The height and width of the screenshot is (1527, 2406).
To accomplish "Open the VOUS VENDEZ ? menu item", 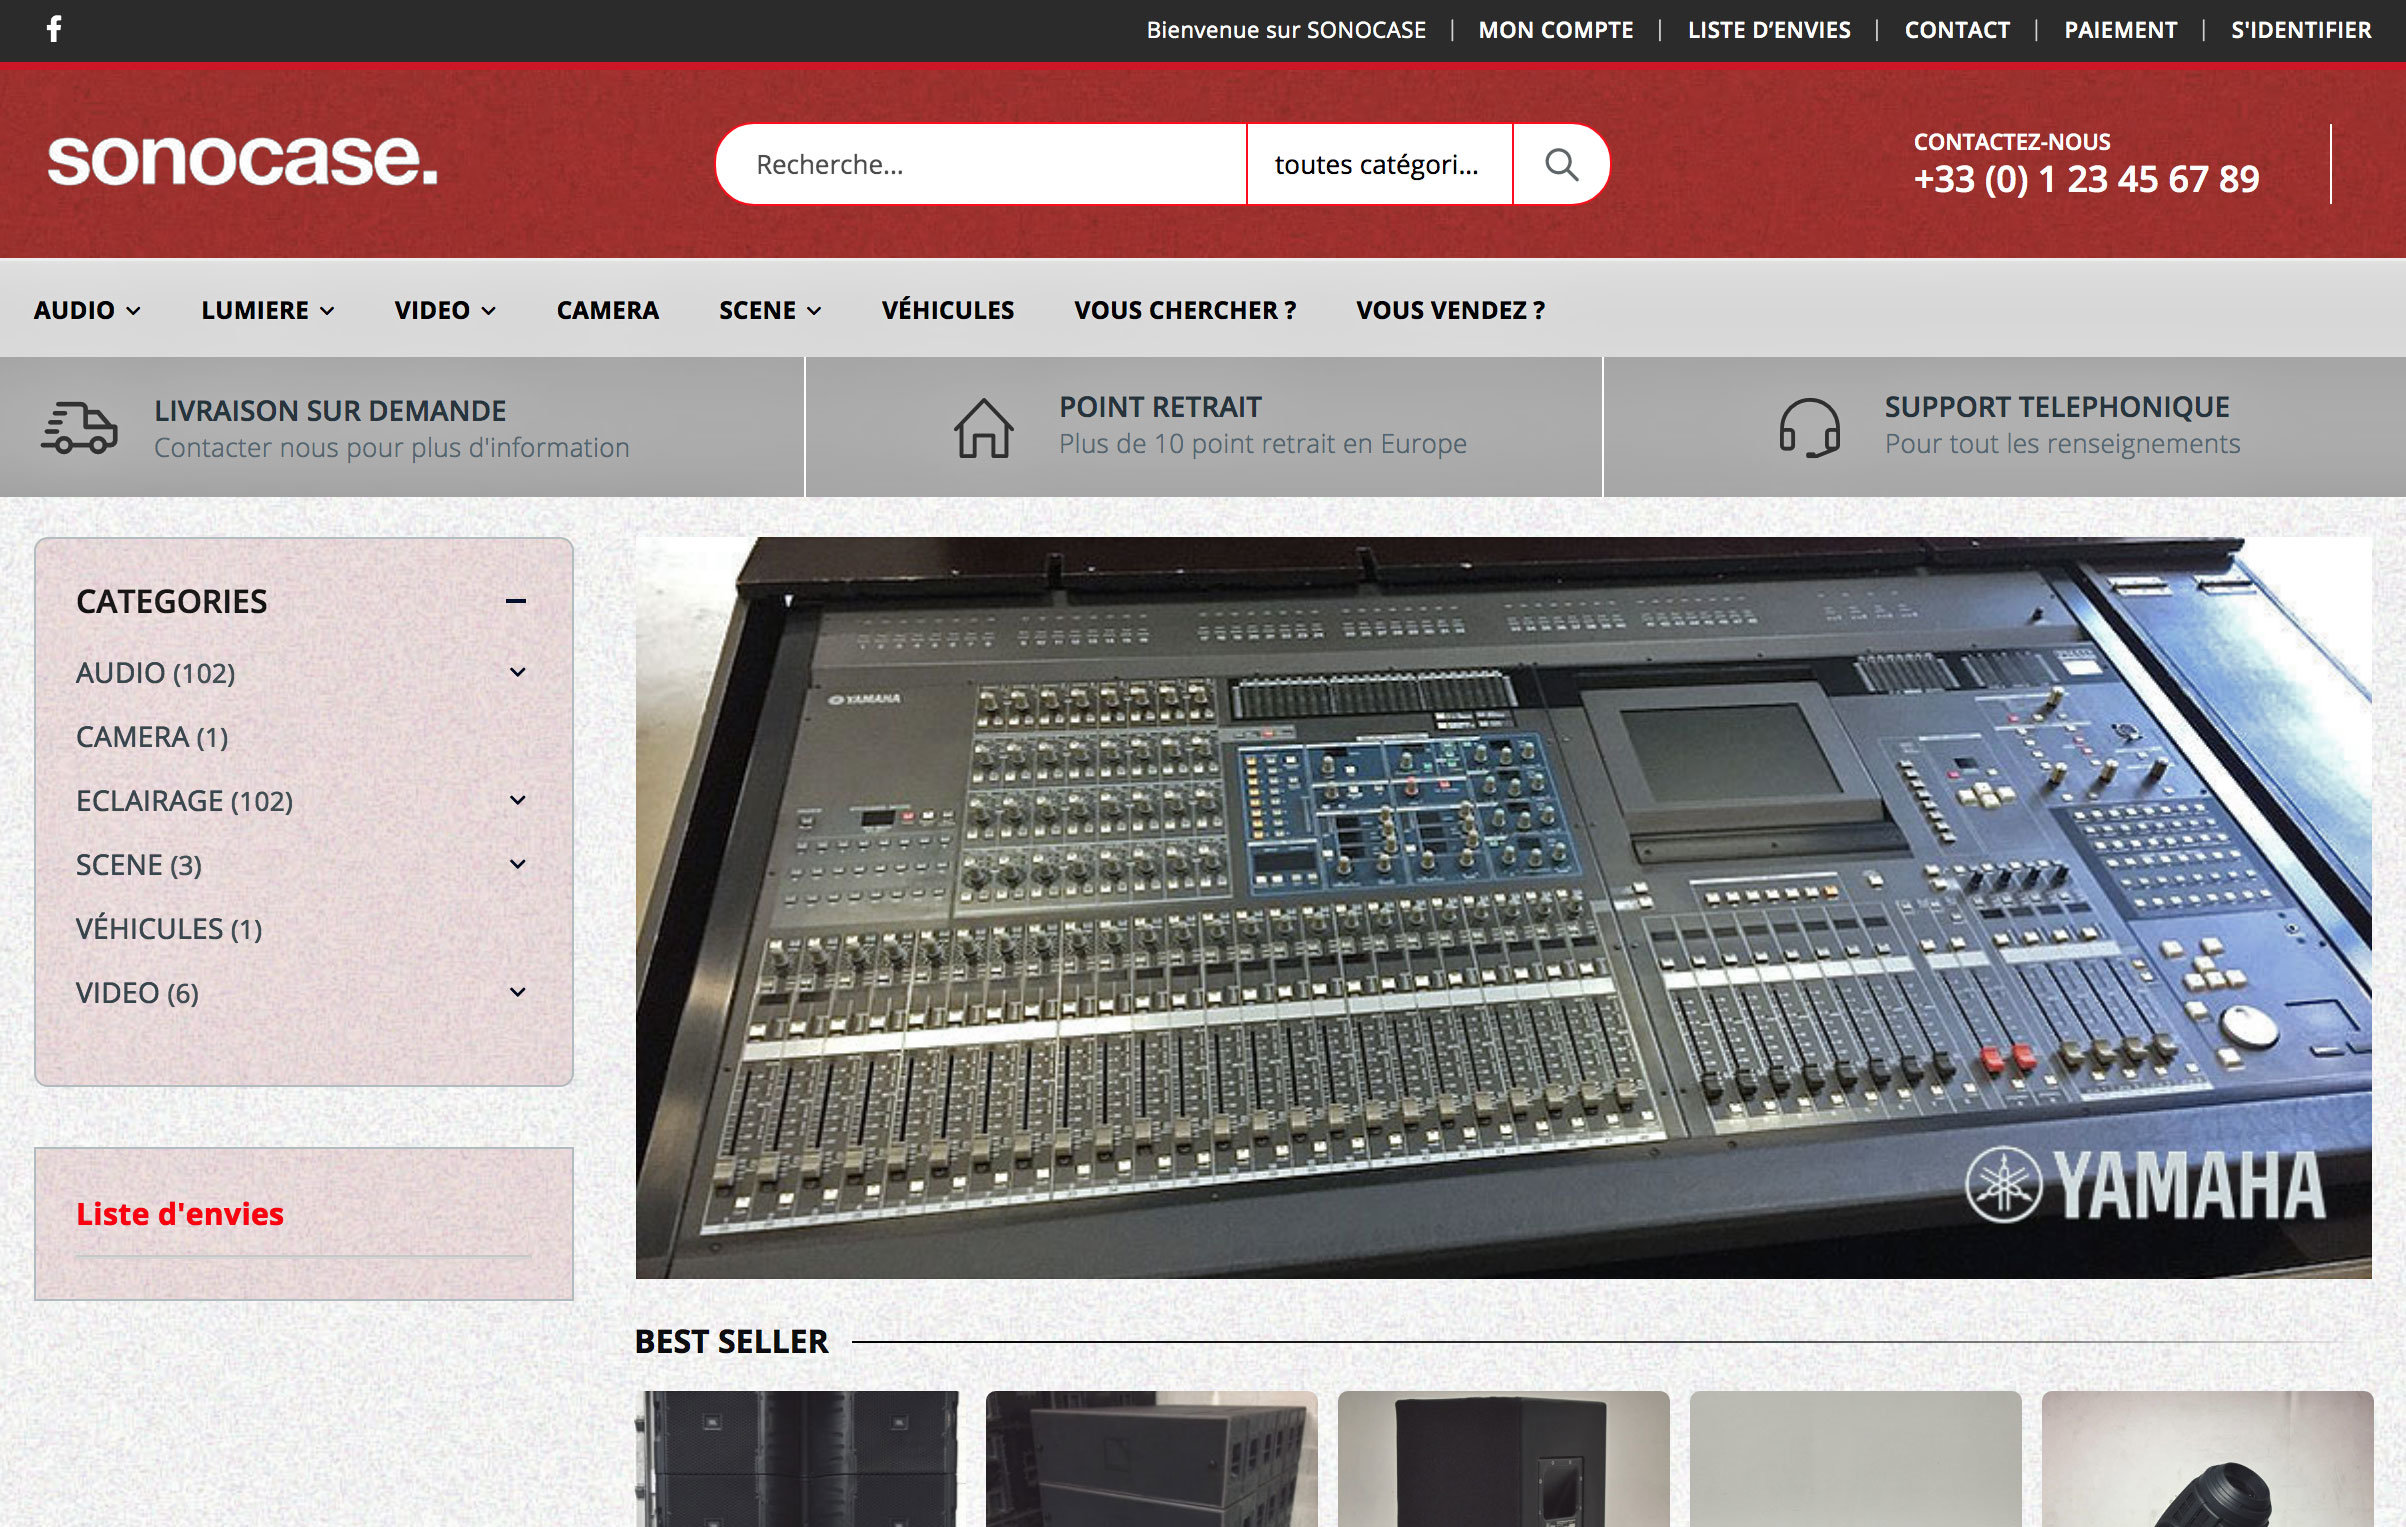I will click(1449, 310).
